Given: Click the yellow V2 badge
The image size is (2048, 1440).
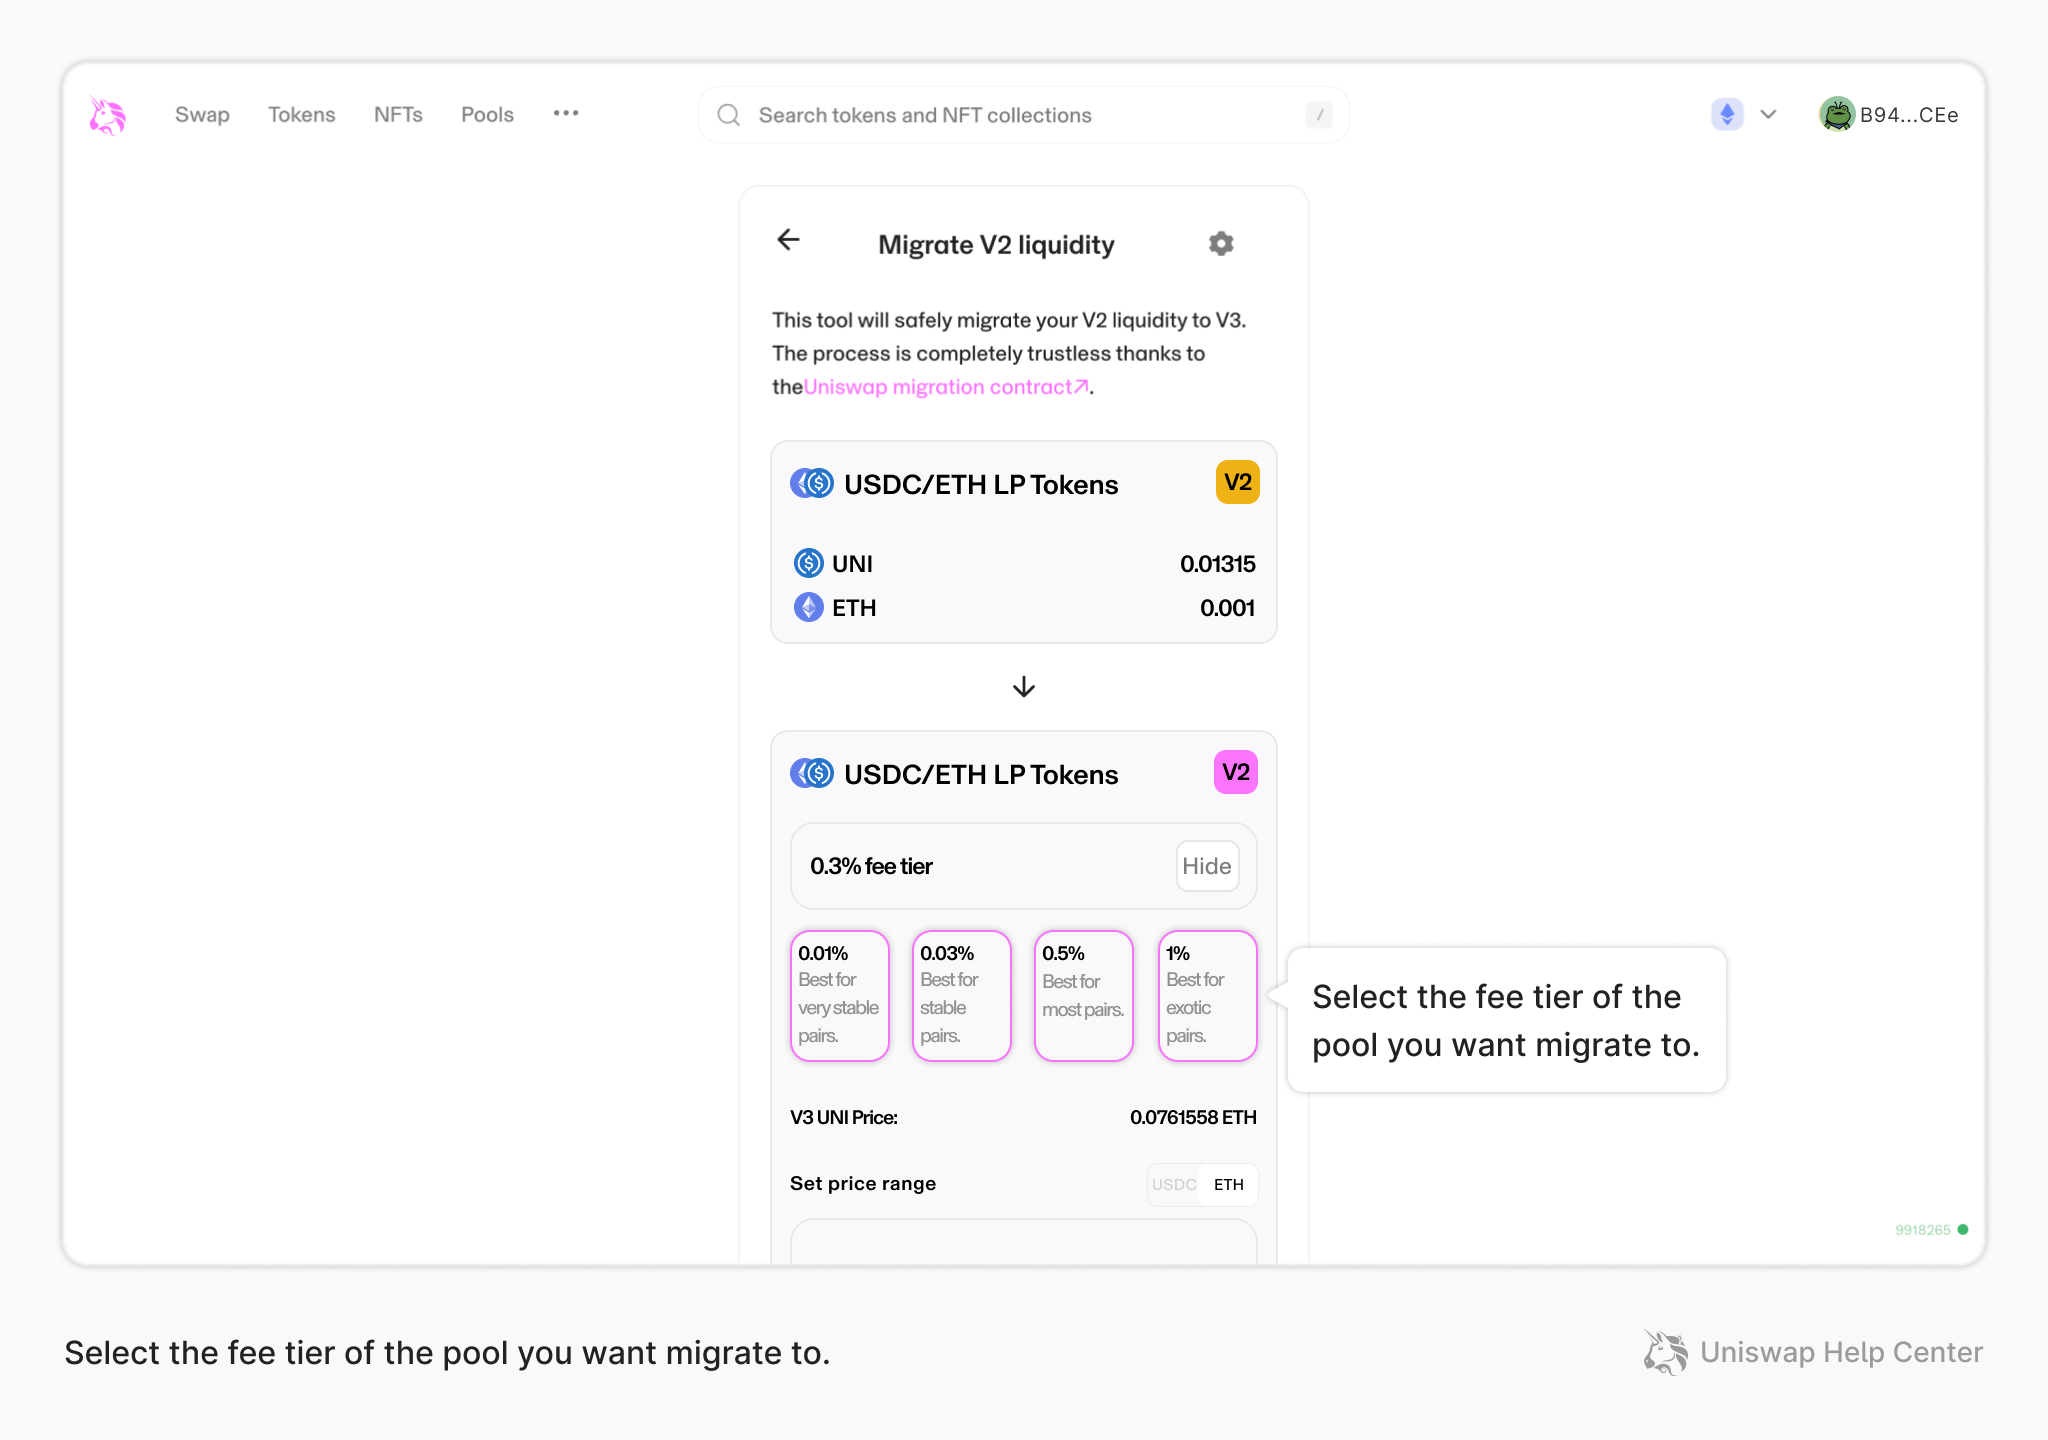Looking at the screenshot, I should (x=1238, y=482).
